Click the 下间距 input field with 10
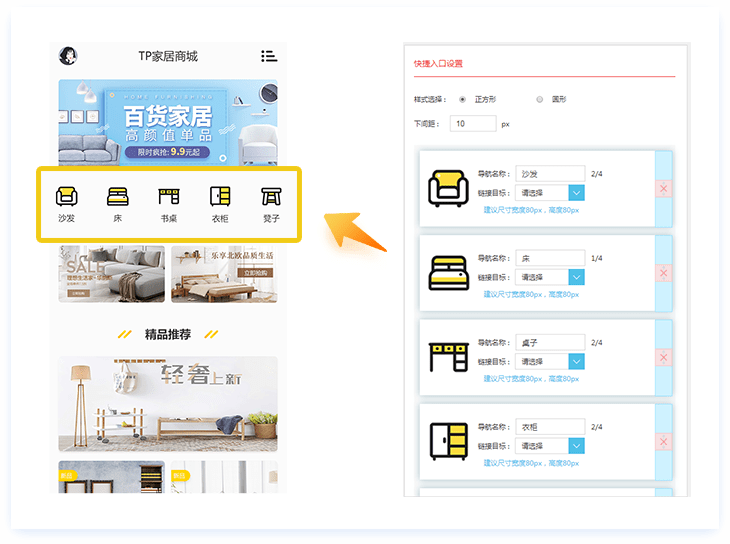Screen dimensions: 730x544 tap(473, 123)
